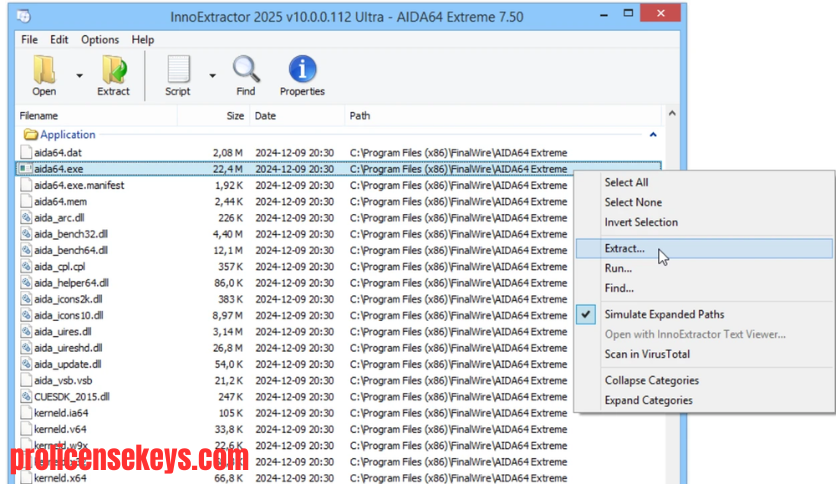Show the Properties info icon
Viewport: 836px width, 484px height.
302,69
